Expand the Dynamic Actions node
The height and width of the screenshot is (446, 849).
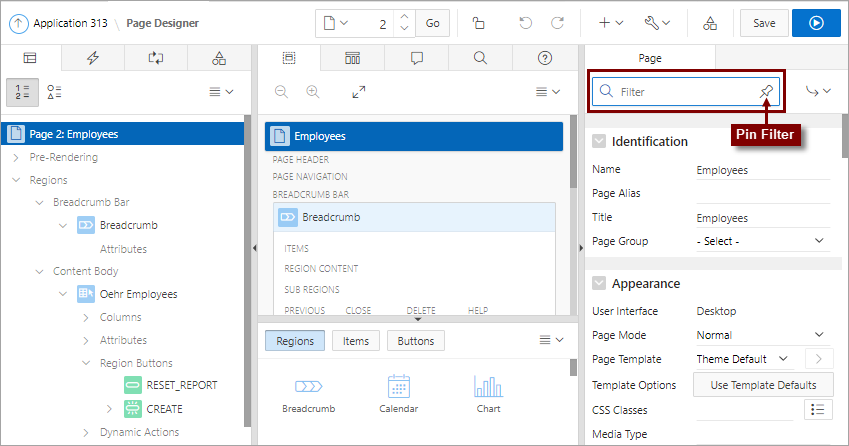[86, 432]
